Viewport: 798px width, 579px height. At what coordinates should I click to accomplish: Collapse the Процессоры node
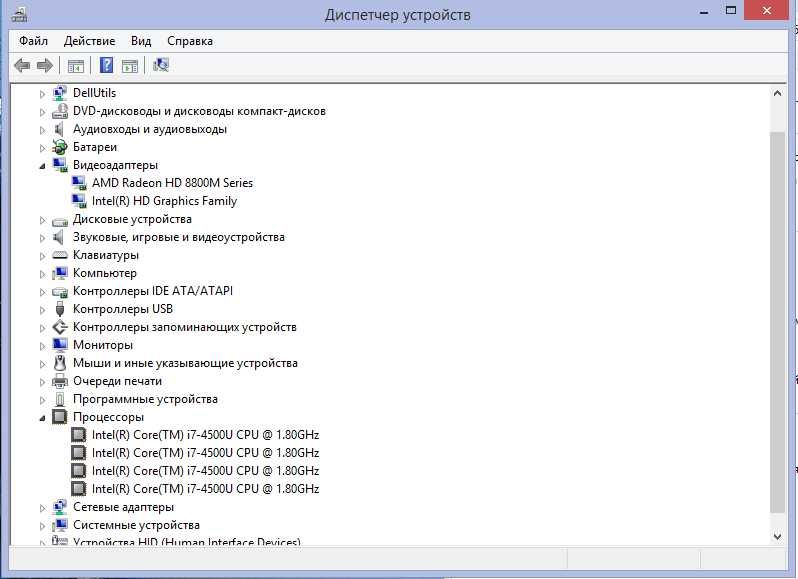click(42, 418)
